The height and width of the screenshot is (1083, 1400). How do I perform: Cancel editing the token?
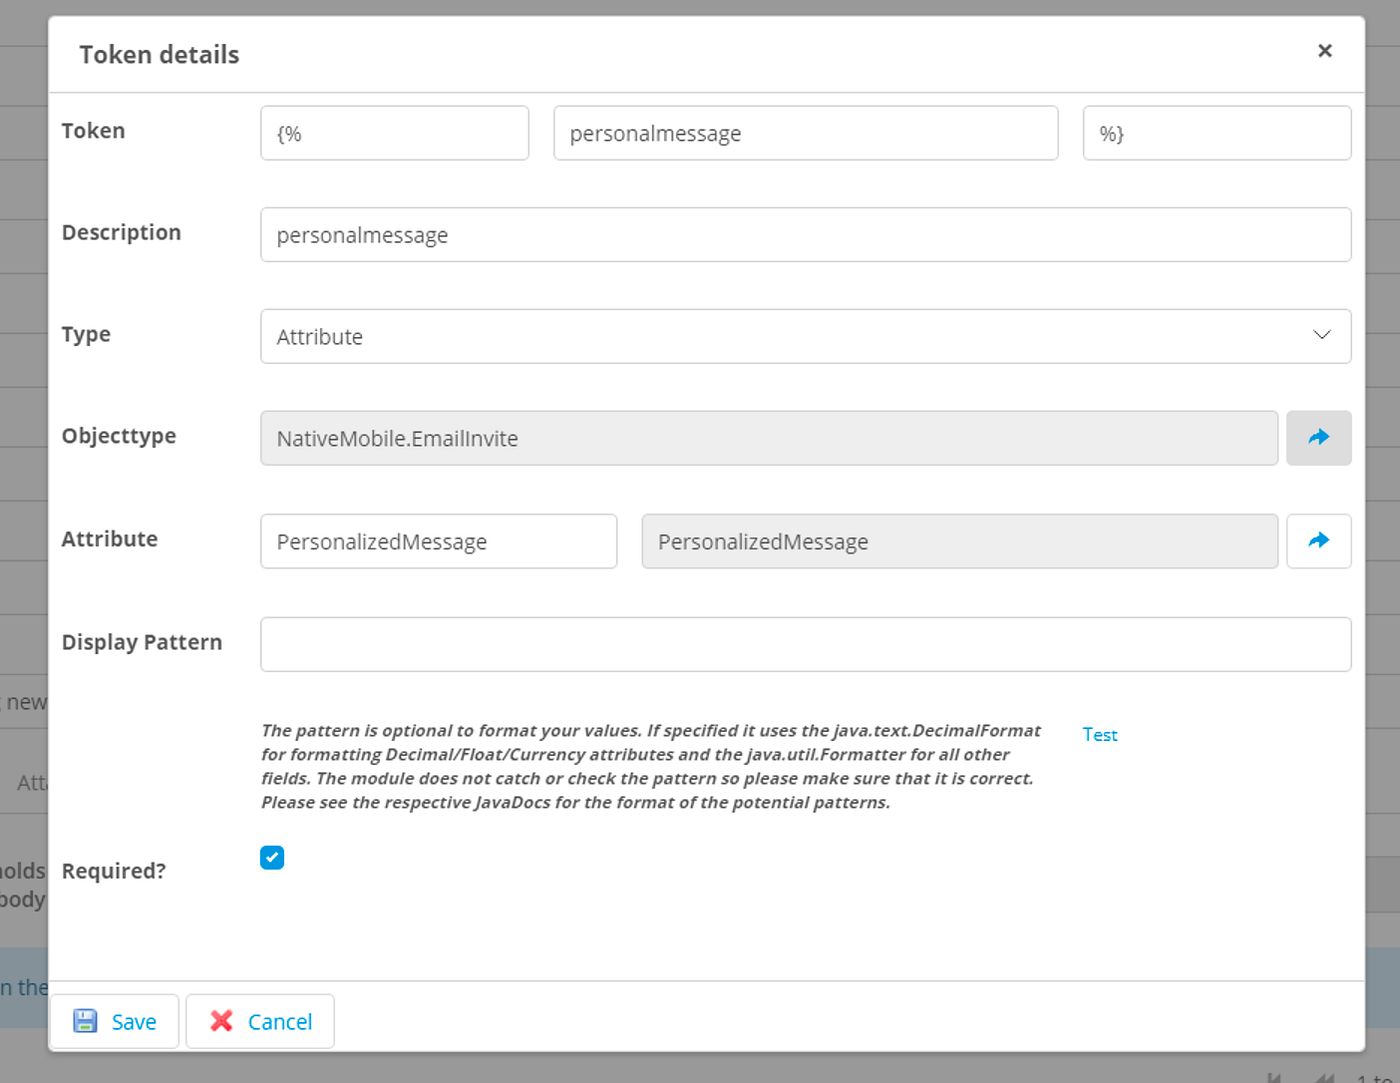tap(260, 1021)
